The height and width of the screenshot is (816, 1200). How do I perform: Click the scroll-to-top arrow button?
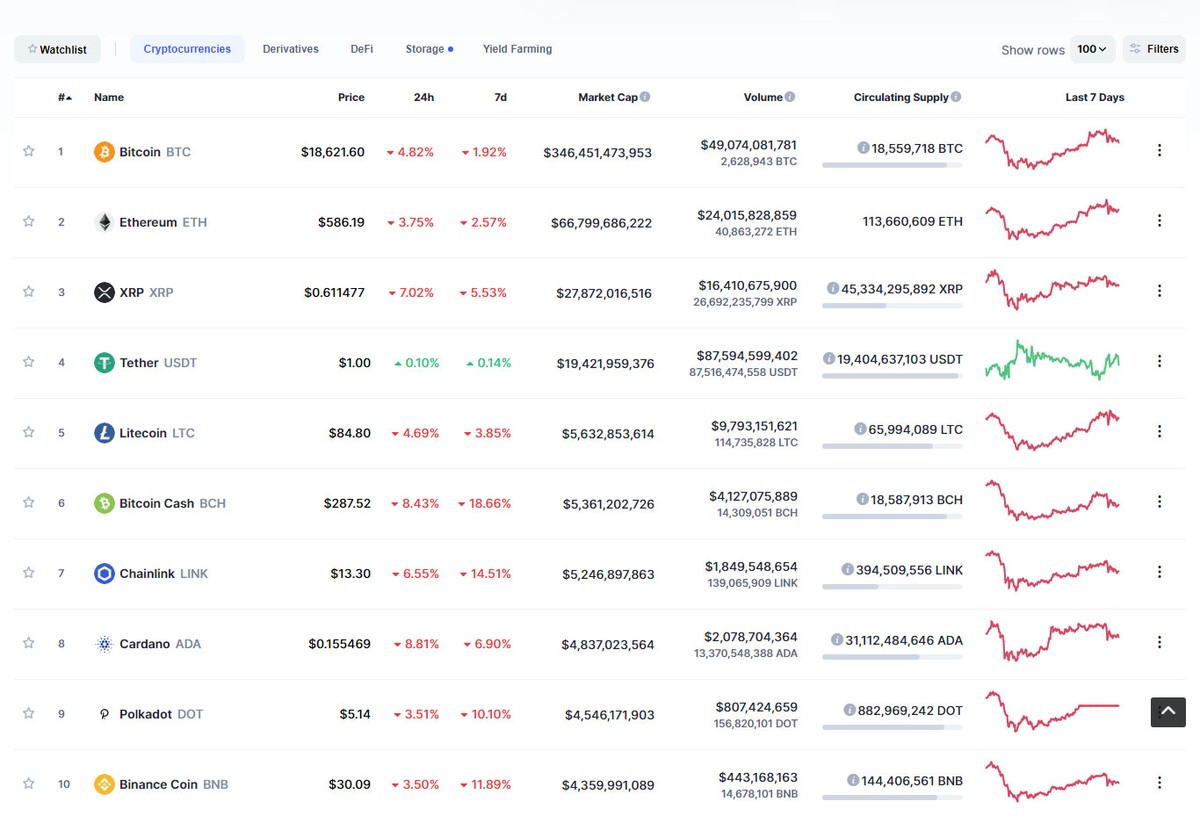[1168, 712]
